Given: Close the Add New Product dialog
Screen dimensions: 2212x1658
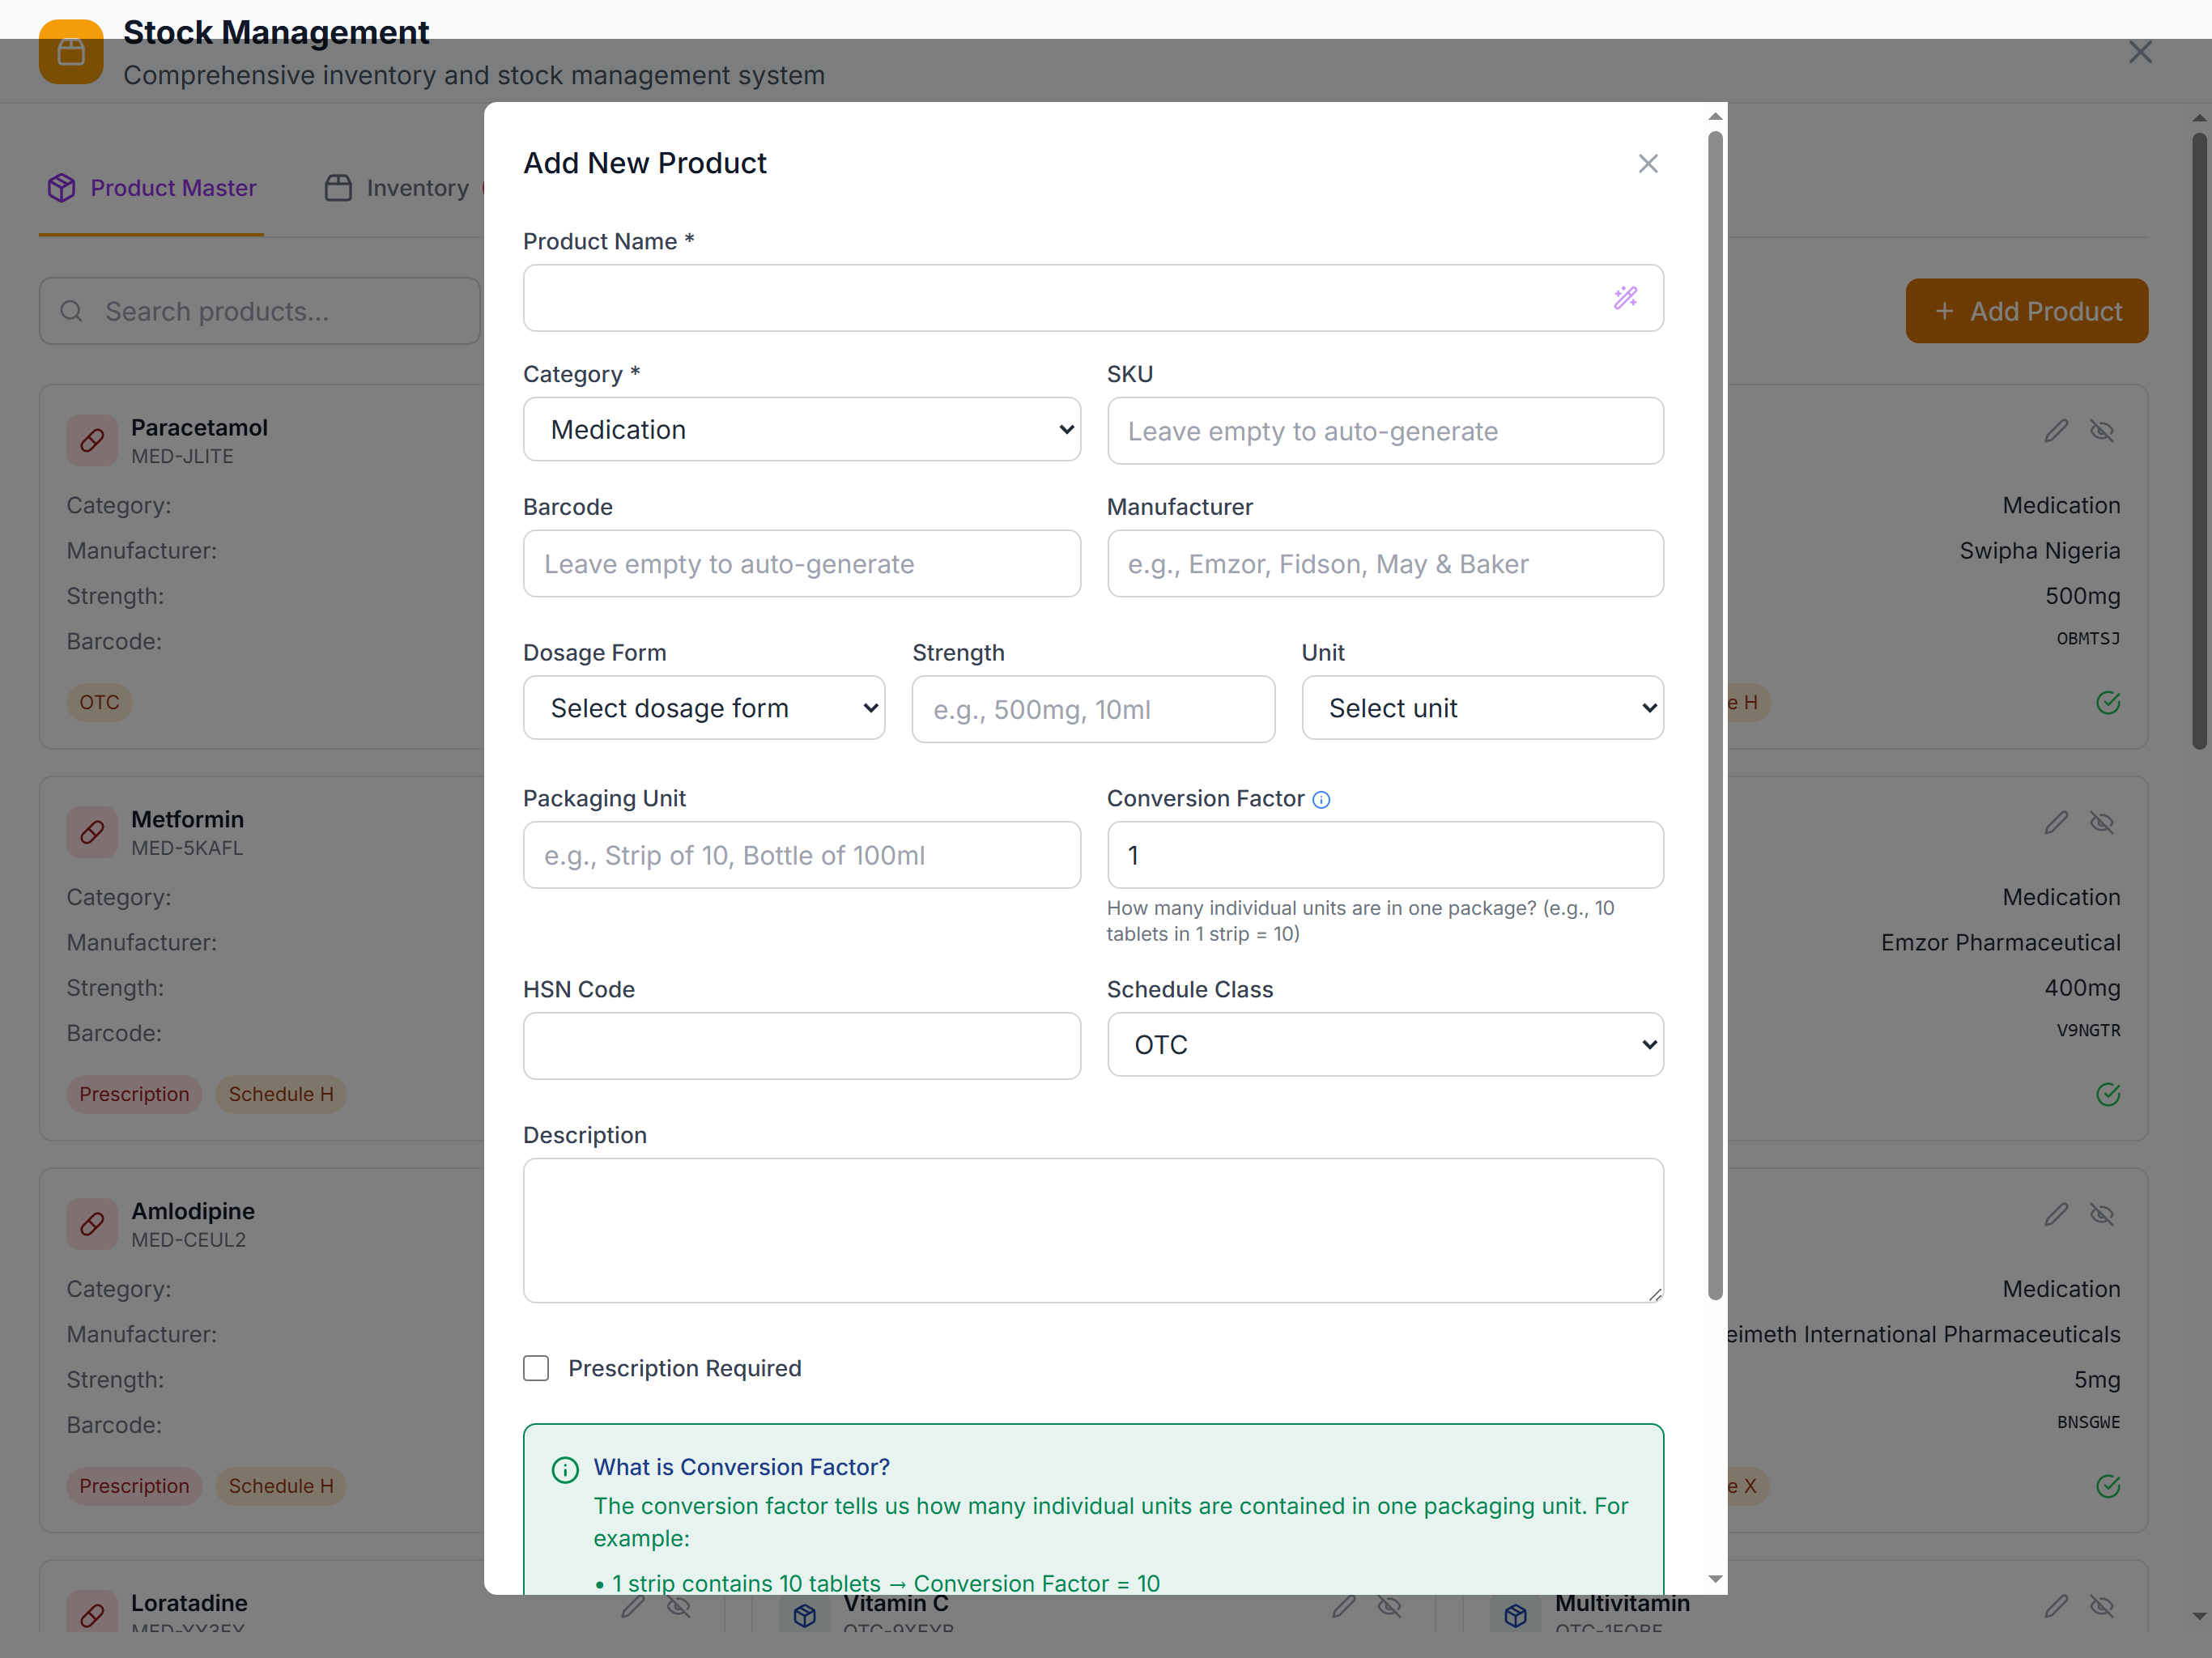Looking at the screenshot, I should [1648, 164].
